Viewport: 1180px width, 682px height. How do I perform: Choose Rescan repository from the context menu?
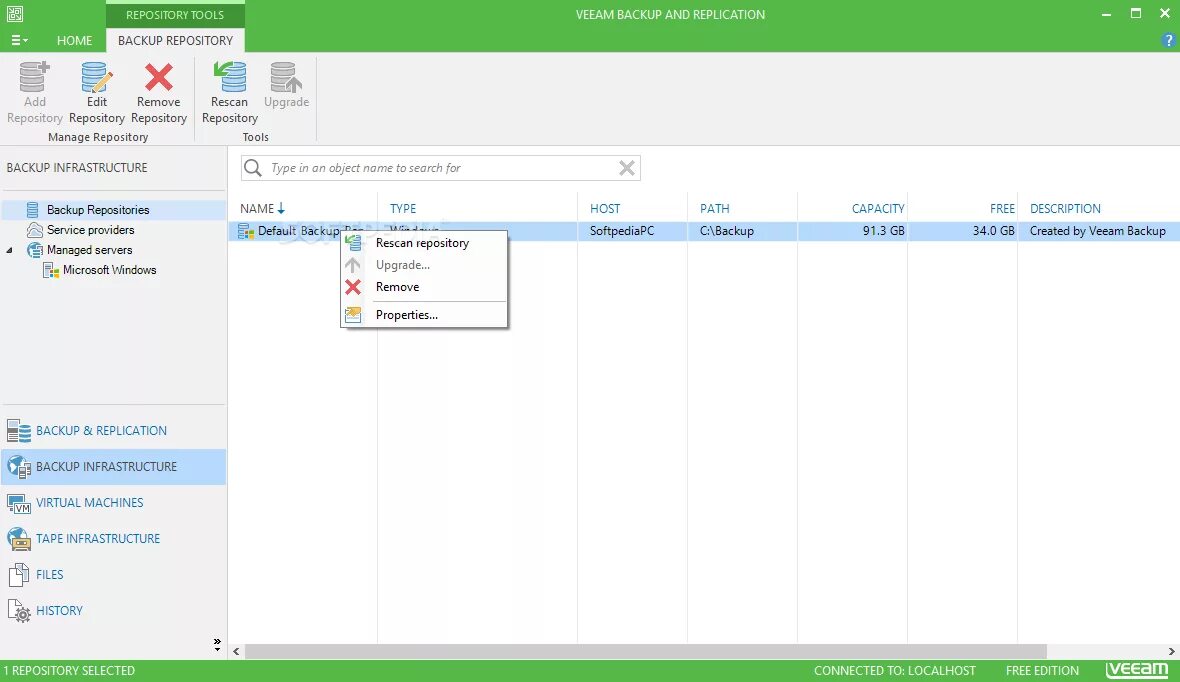tap(422, 243)
